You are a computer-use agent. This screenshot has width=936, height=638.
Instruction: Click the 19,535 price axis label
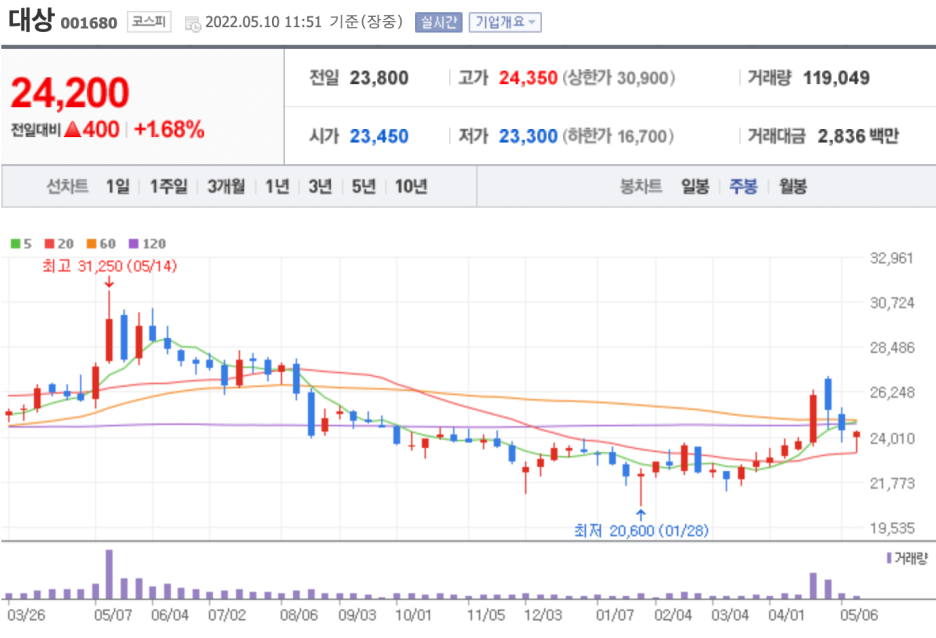[892, 528]
